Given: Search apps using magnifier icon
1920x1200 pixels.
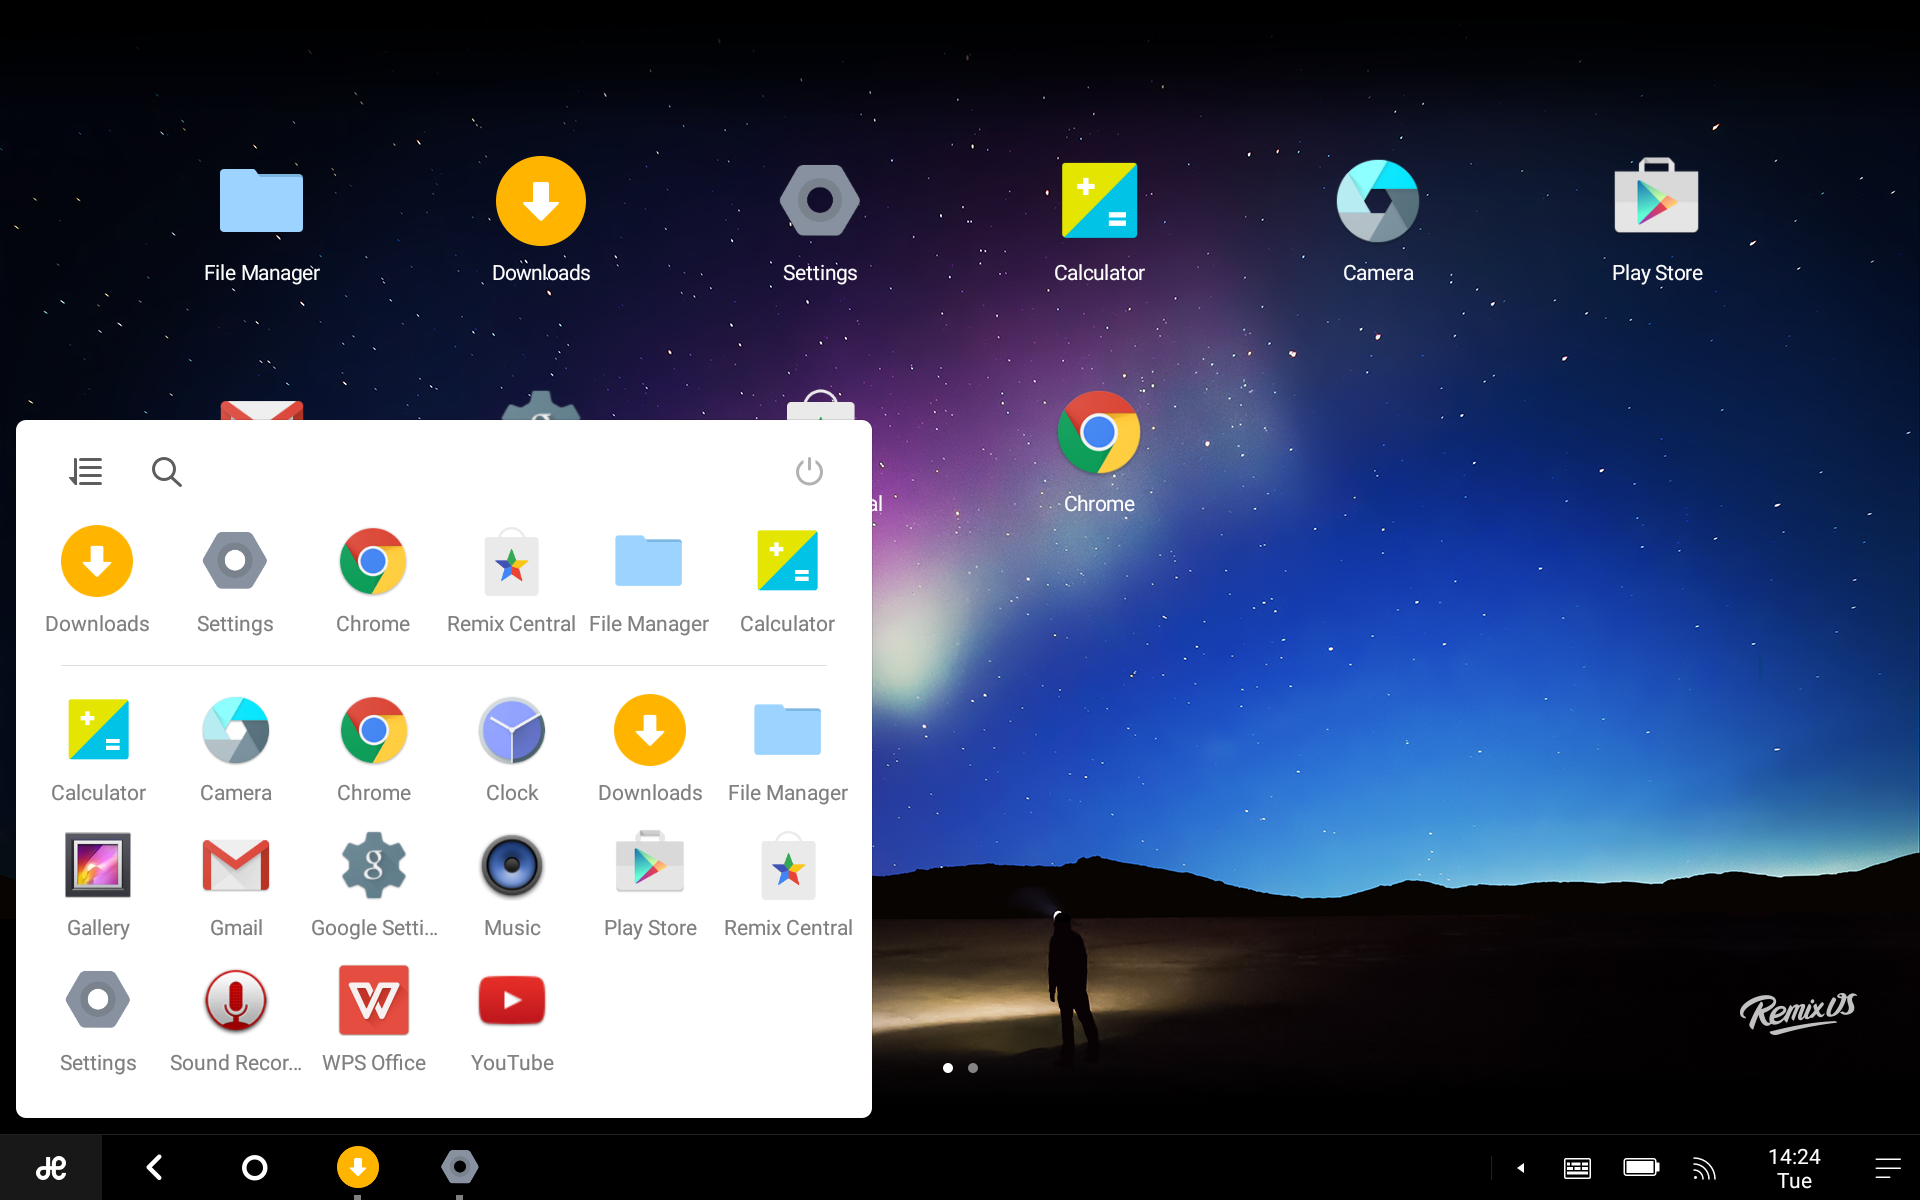Looking at the screenshot, I should click(x=166, y=471).
